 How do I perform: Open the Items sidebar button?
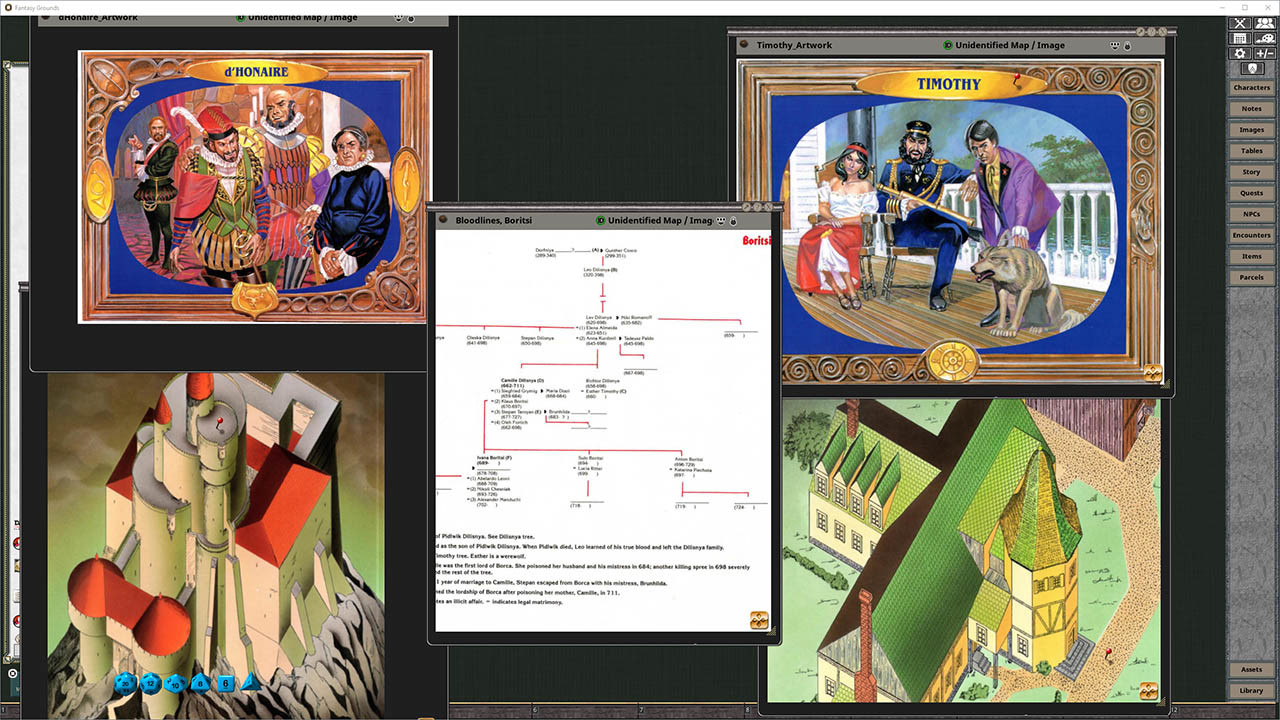coord(1252,256)
